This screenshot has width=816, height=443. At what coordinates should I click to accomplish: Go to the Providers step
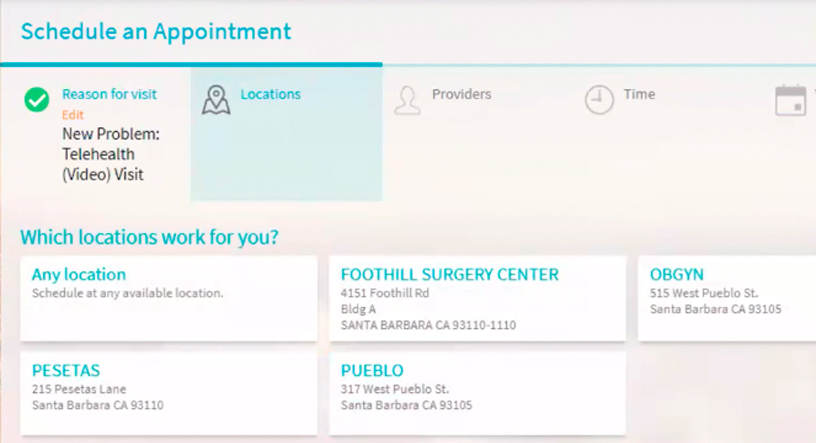(x=462, y=94)
